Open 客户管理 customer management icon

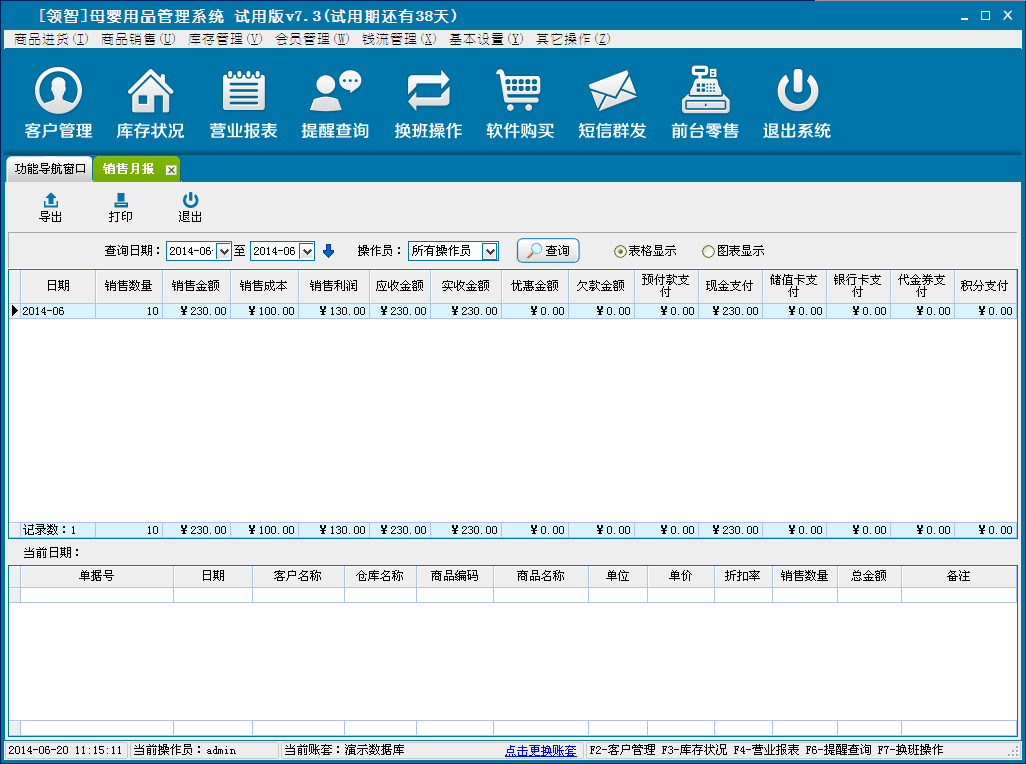[58, 92]
